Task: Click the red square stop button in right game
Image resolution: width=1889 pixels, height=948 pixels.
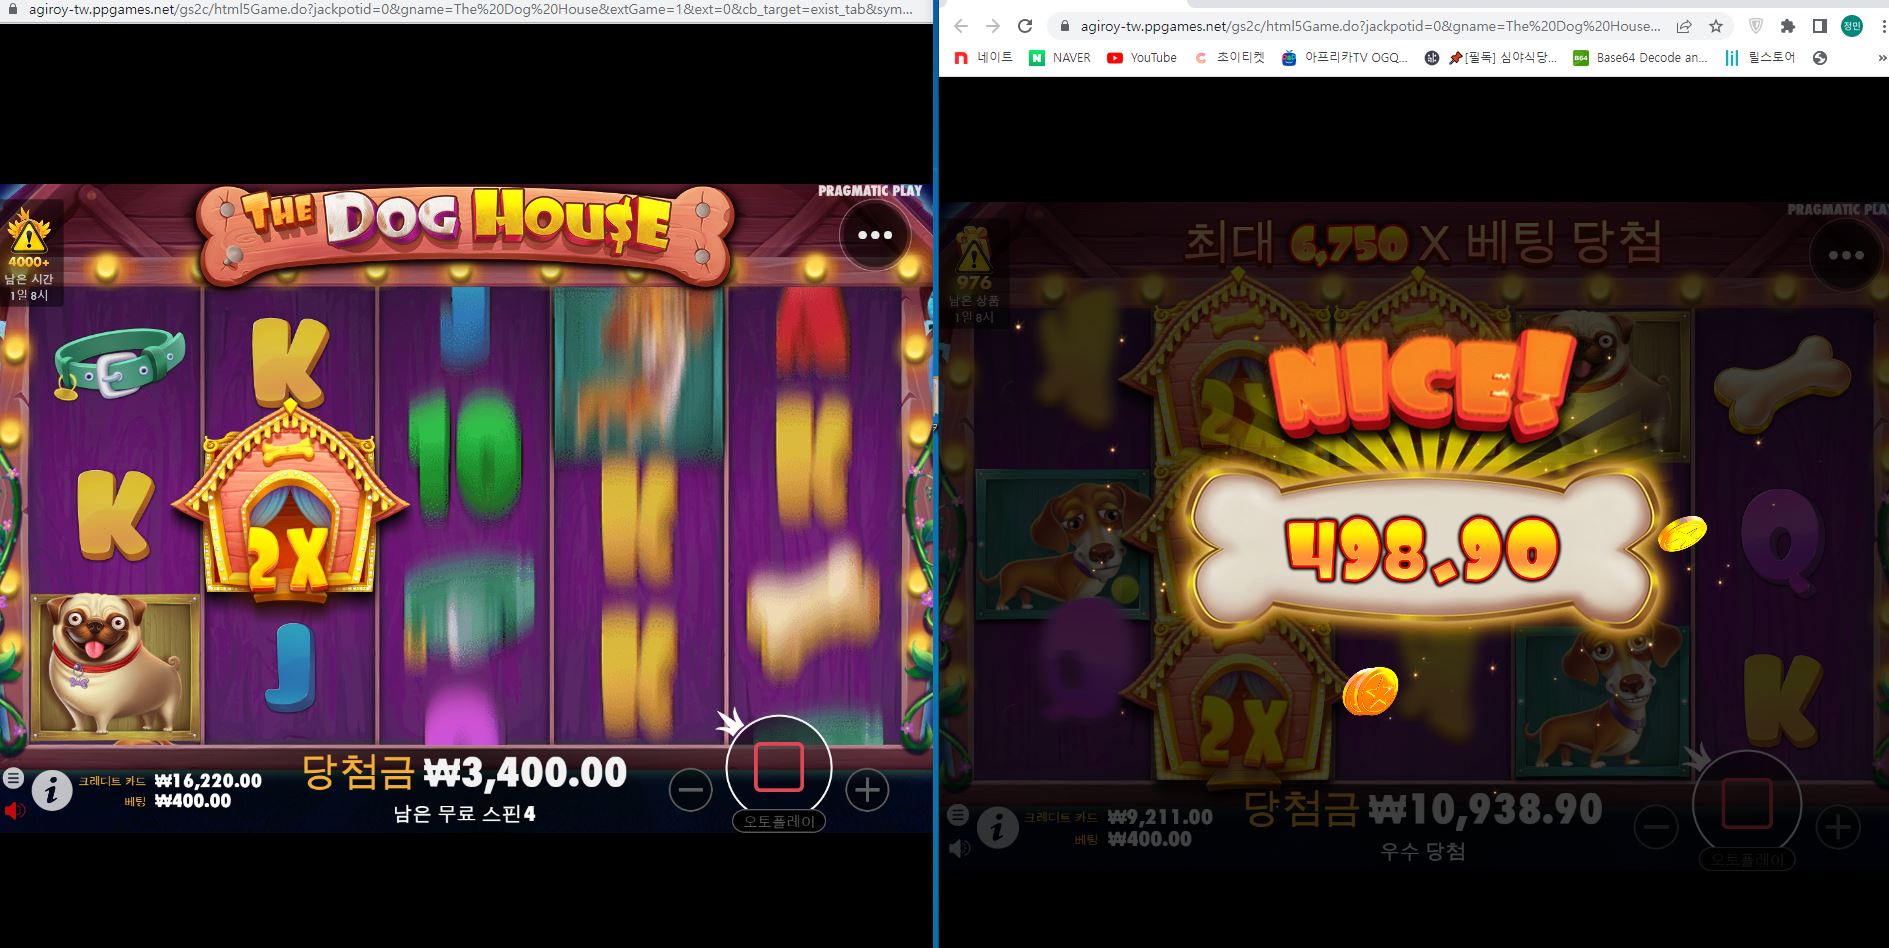Action: (1747, 803)
